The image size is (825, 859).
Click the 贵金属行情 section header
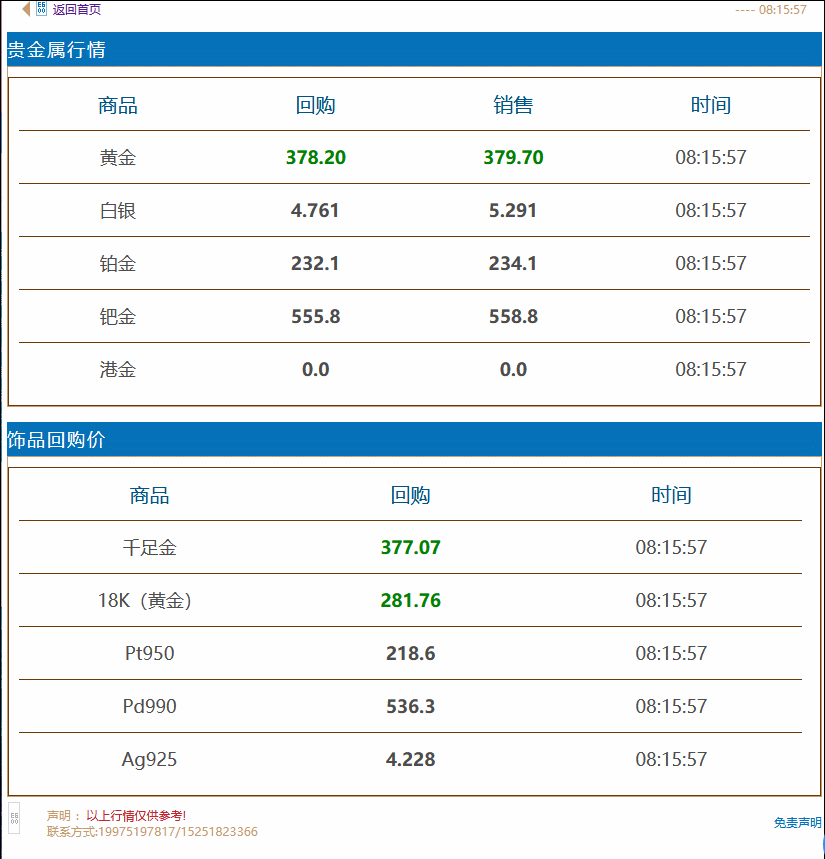point(57,50)
